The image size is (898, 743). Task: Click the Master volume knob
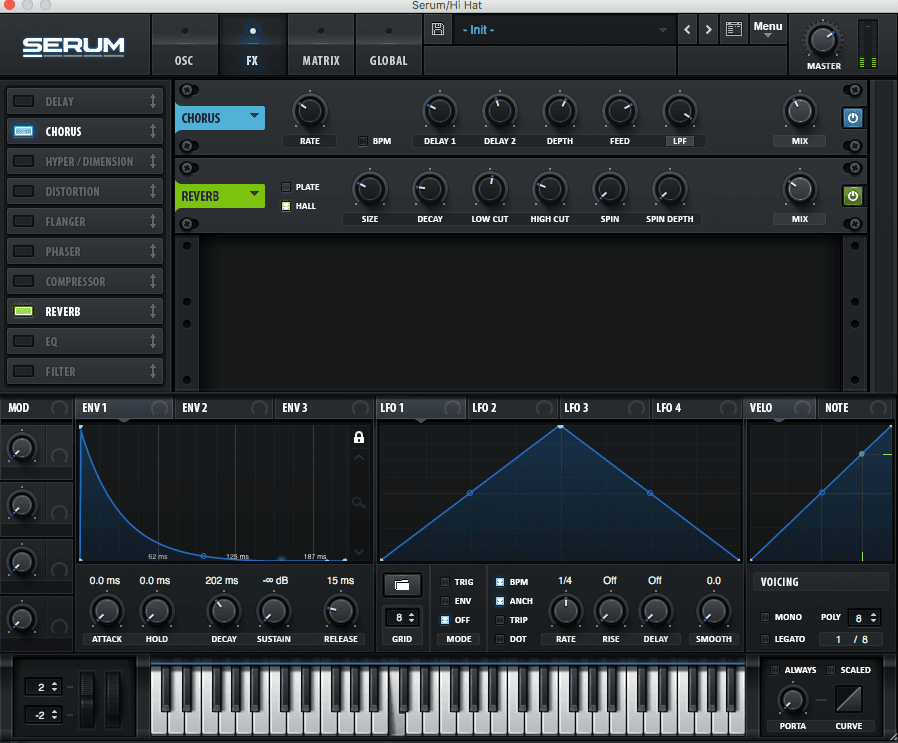823,41
